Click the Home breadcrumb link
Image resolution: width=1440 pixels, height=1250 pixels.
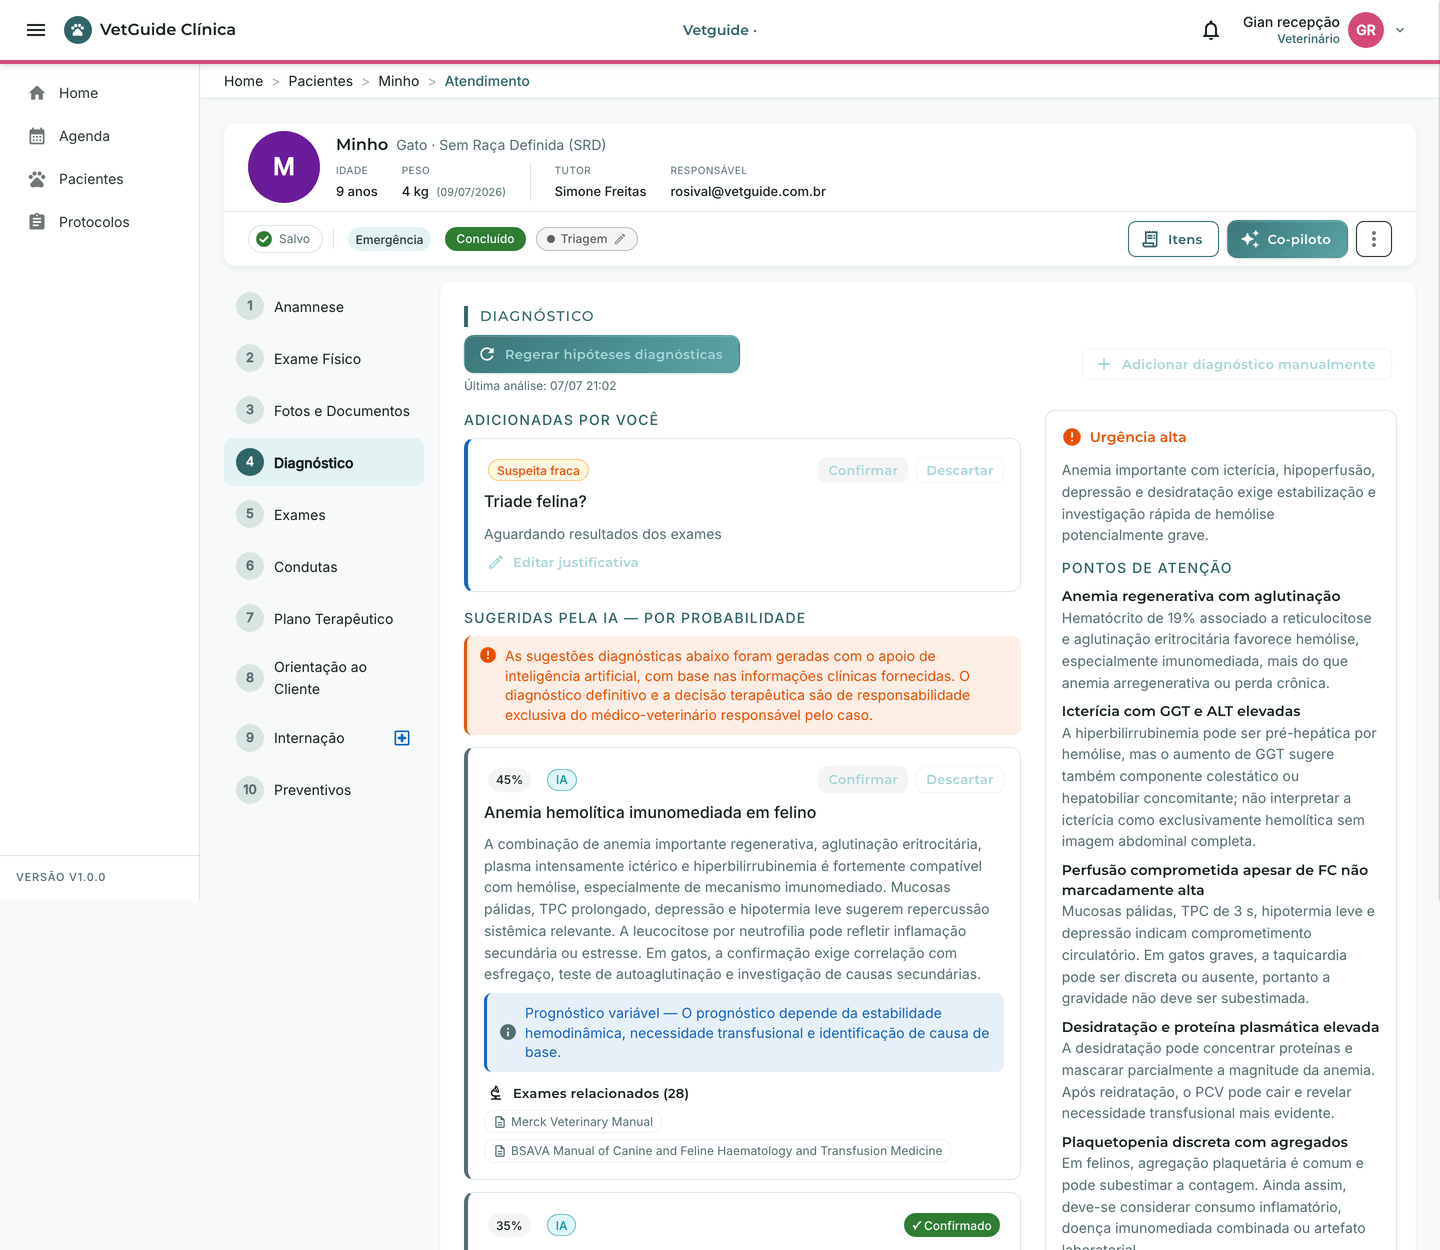pos(243,81)
